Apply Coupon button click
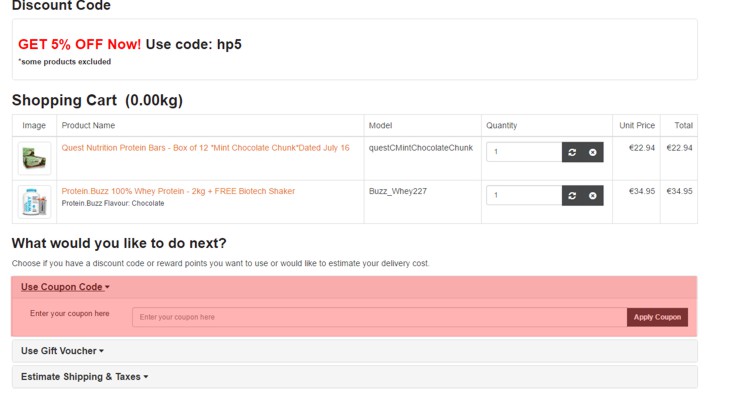 (x=657, y=317)
